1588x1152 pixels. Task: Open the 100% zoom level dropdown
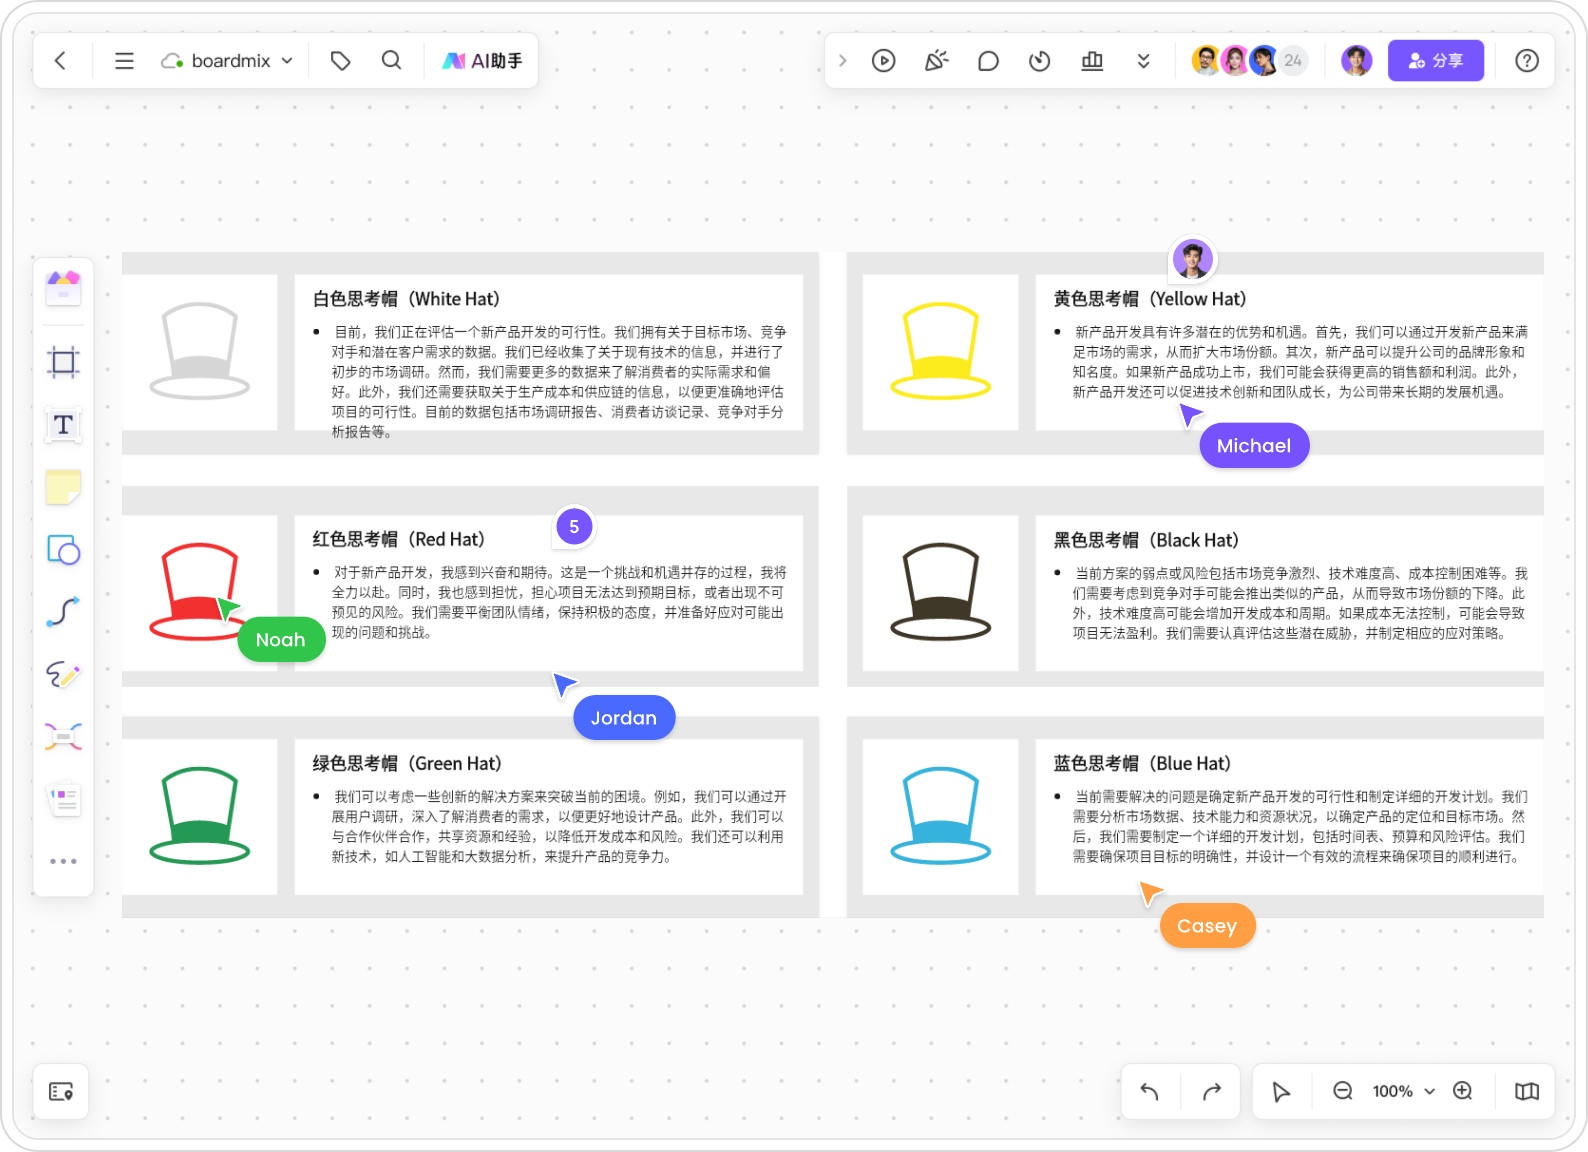pyautogui.click(x=1403, y=1091)
